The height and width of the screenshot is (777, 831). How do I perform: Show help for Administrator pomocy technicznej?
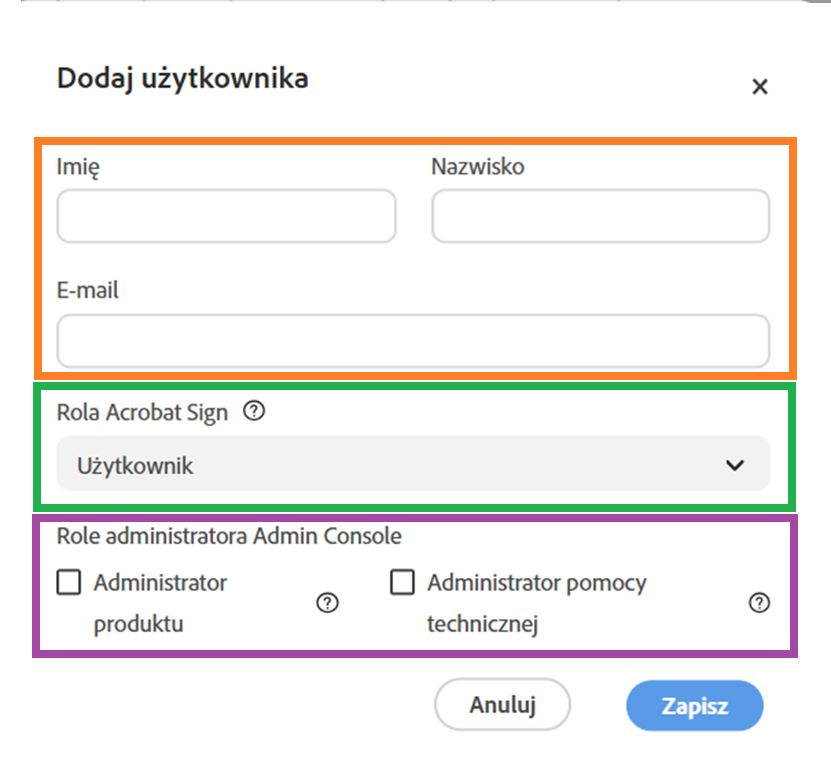pos(760,603)
